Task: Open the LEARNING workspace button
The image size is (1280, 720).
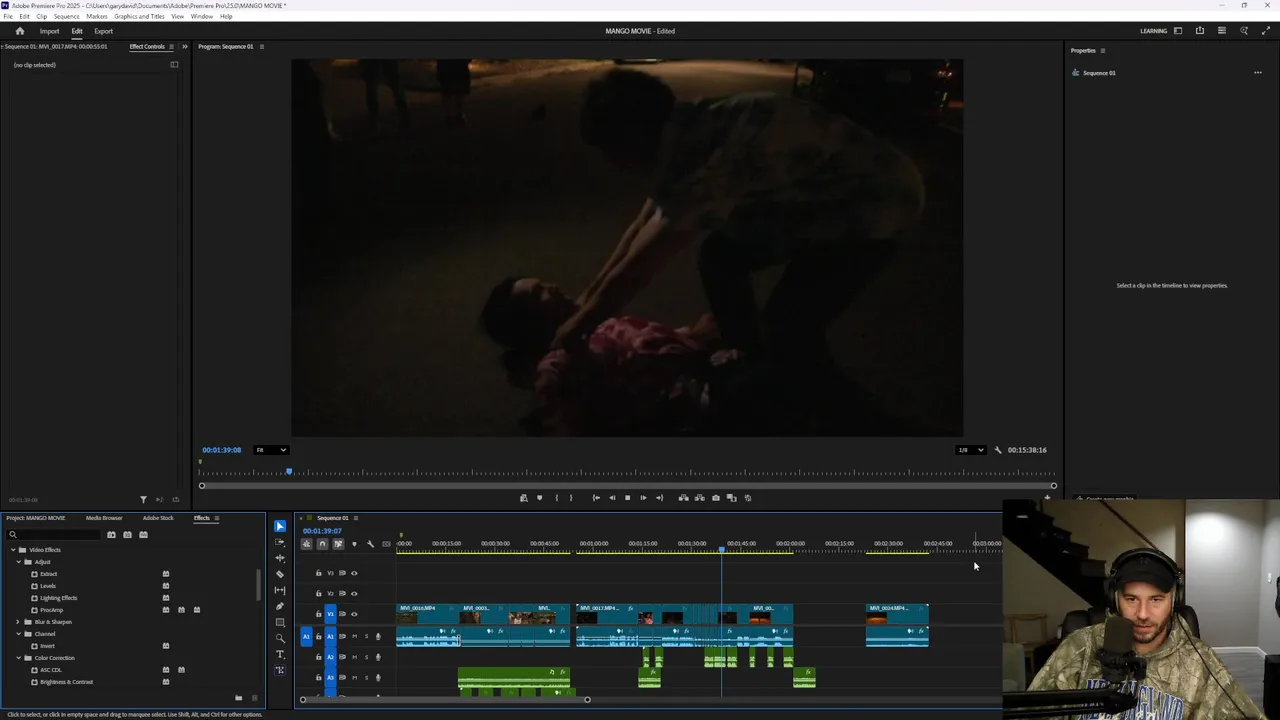Action: tap(1153, 31)
